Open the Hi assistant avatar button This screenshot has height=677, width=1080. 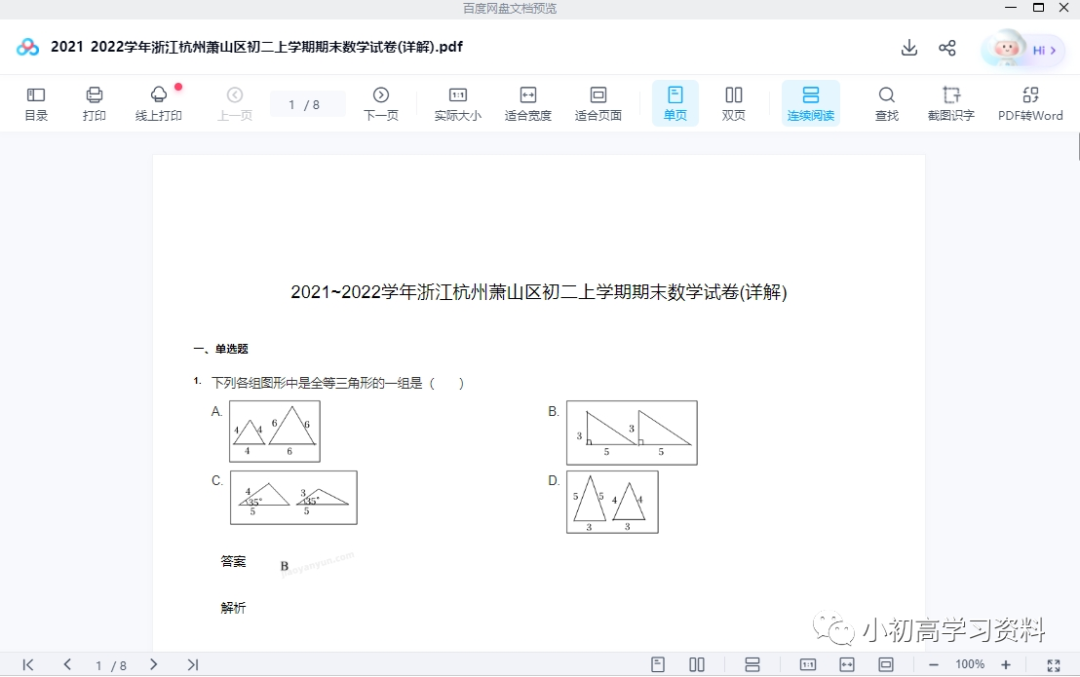point(1024,50)
